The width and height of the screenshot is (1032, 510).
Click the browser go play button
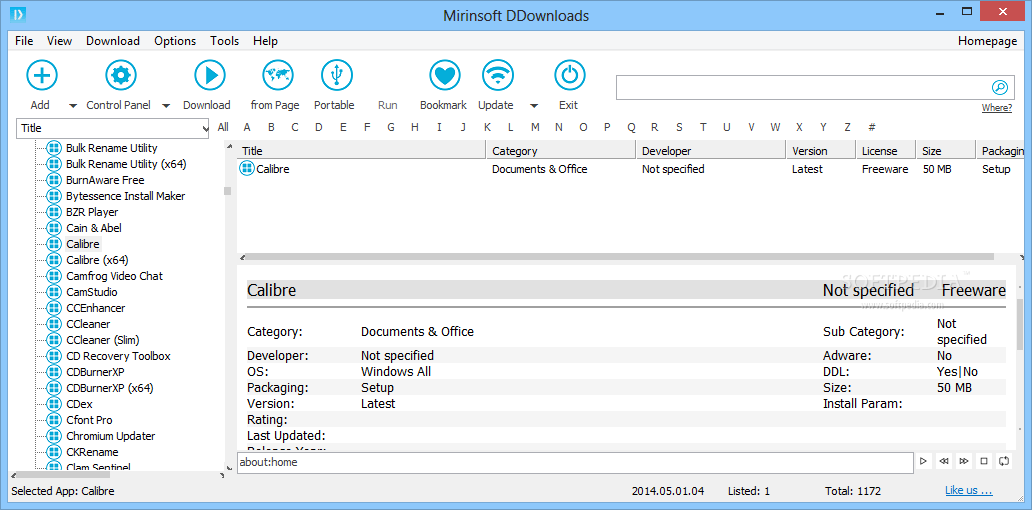[923, 461]
